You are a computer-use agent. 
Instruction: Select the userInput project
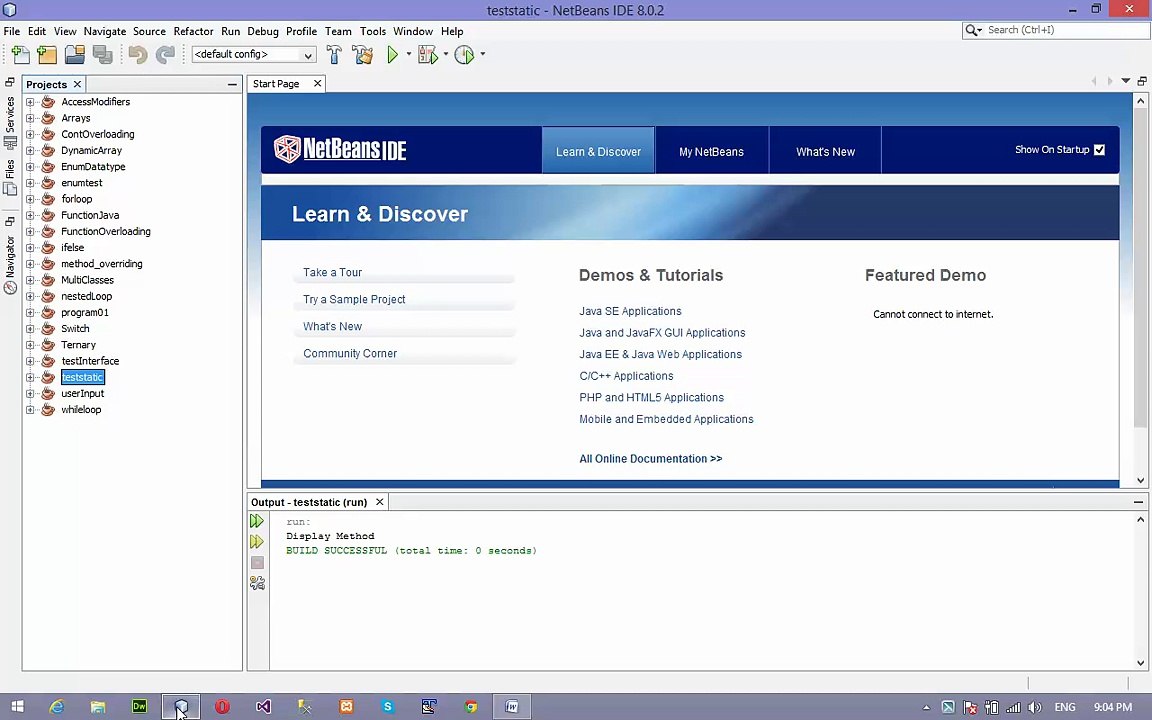[82, 394]
